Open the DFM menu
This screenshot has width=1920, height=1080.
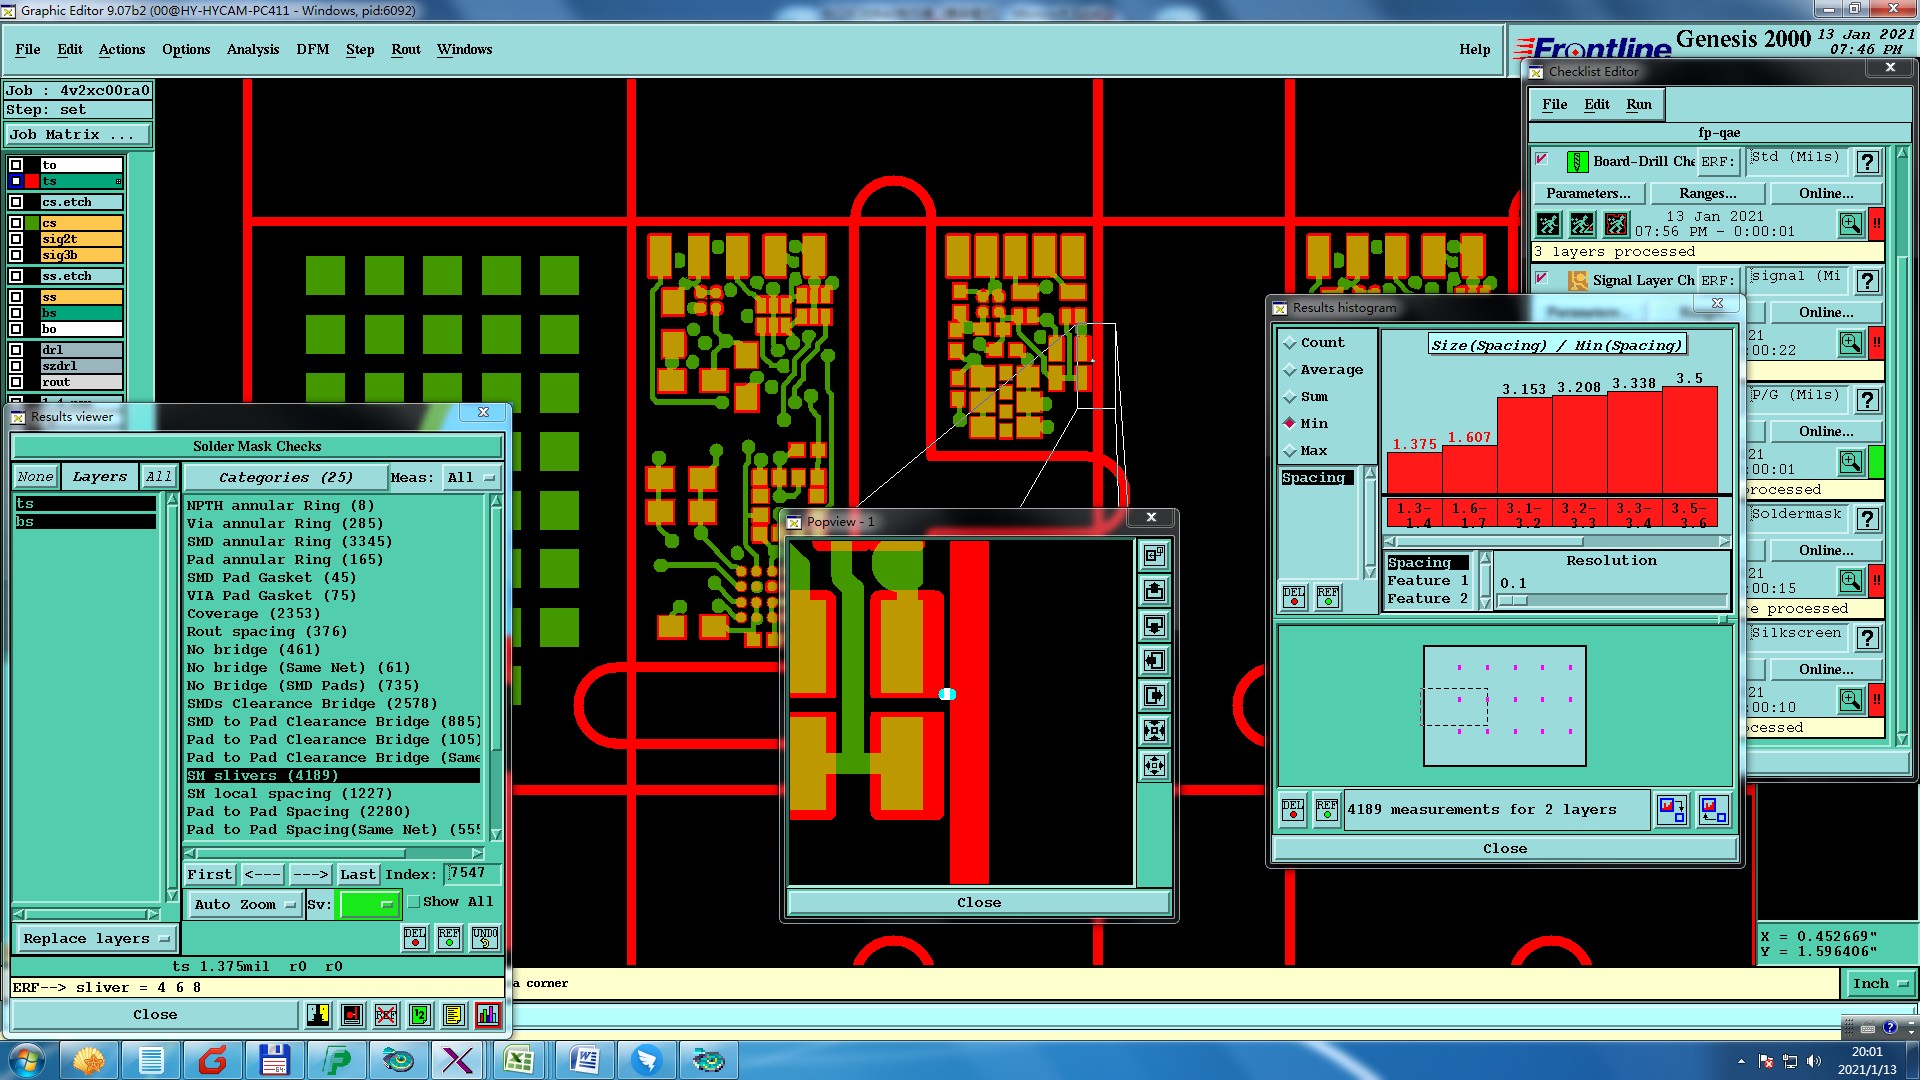tap(312, 49)
